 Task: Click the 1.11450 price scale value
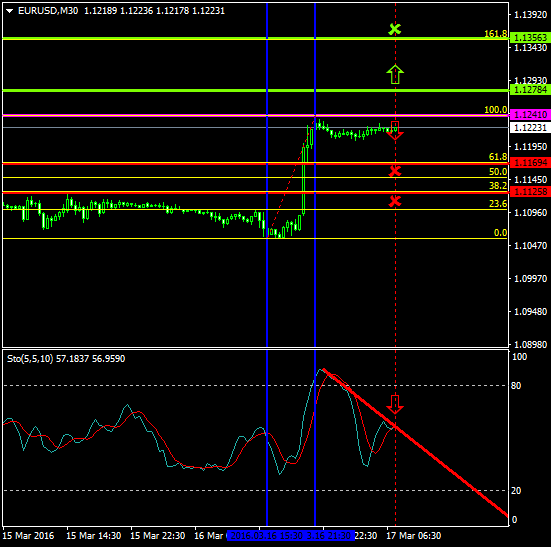pyautogui.click(x=531, y=180)
